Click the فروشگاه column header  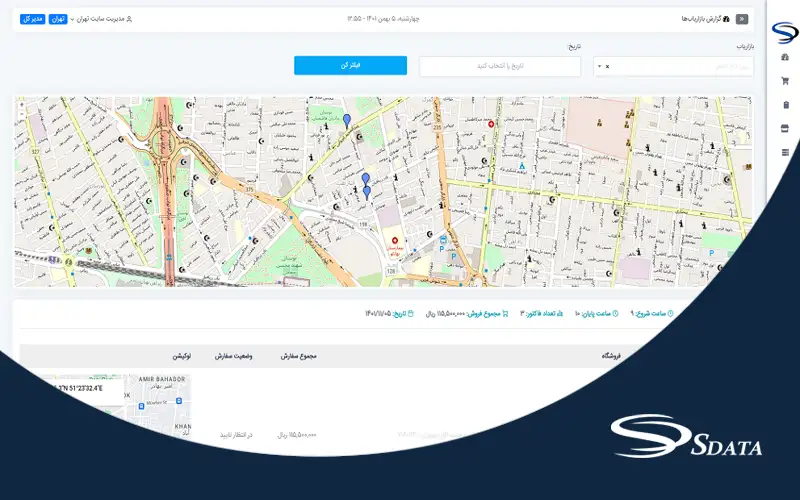[611, 356]
